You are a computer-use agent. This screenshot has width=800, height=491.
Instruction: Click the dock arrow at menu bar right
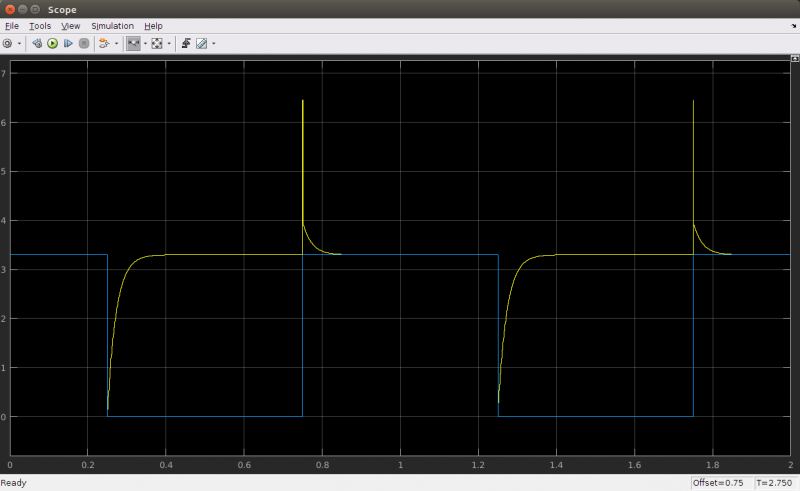(x=793, y=26)
